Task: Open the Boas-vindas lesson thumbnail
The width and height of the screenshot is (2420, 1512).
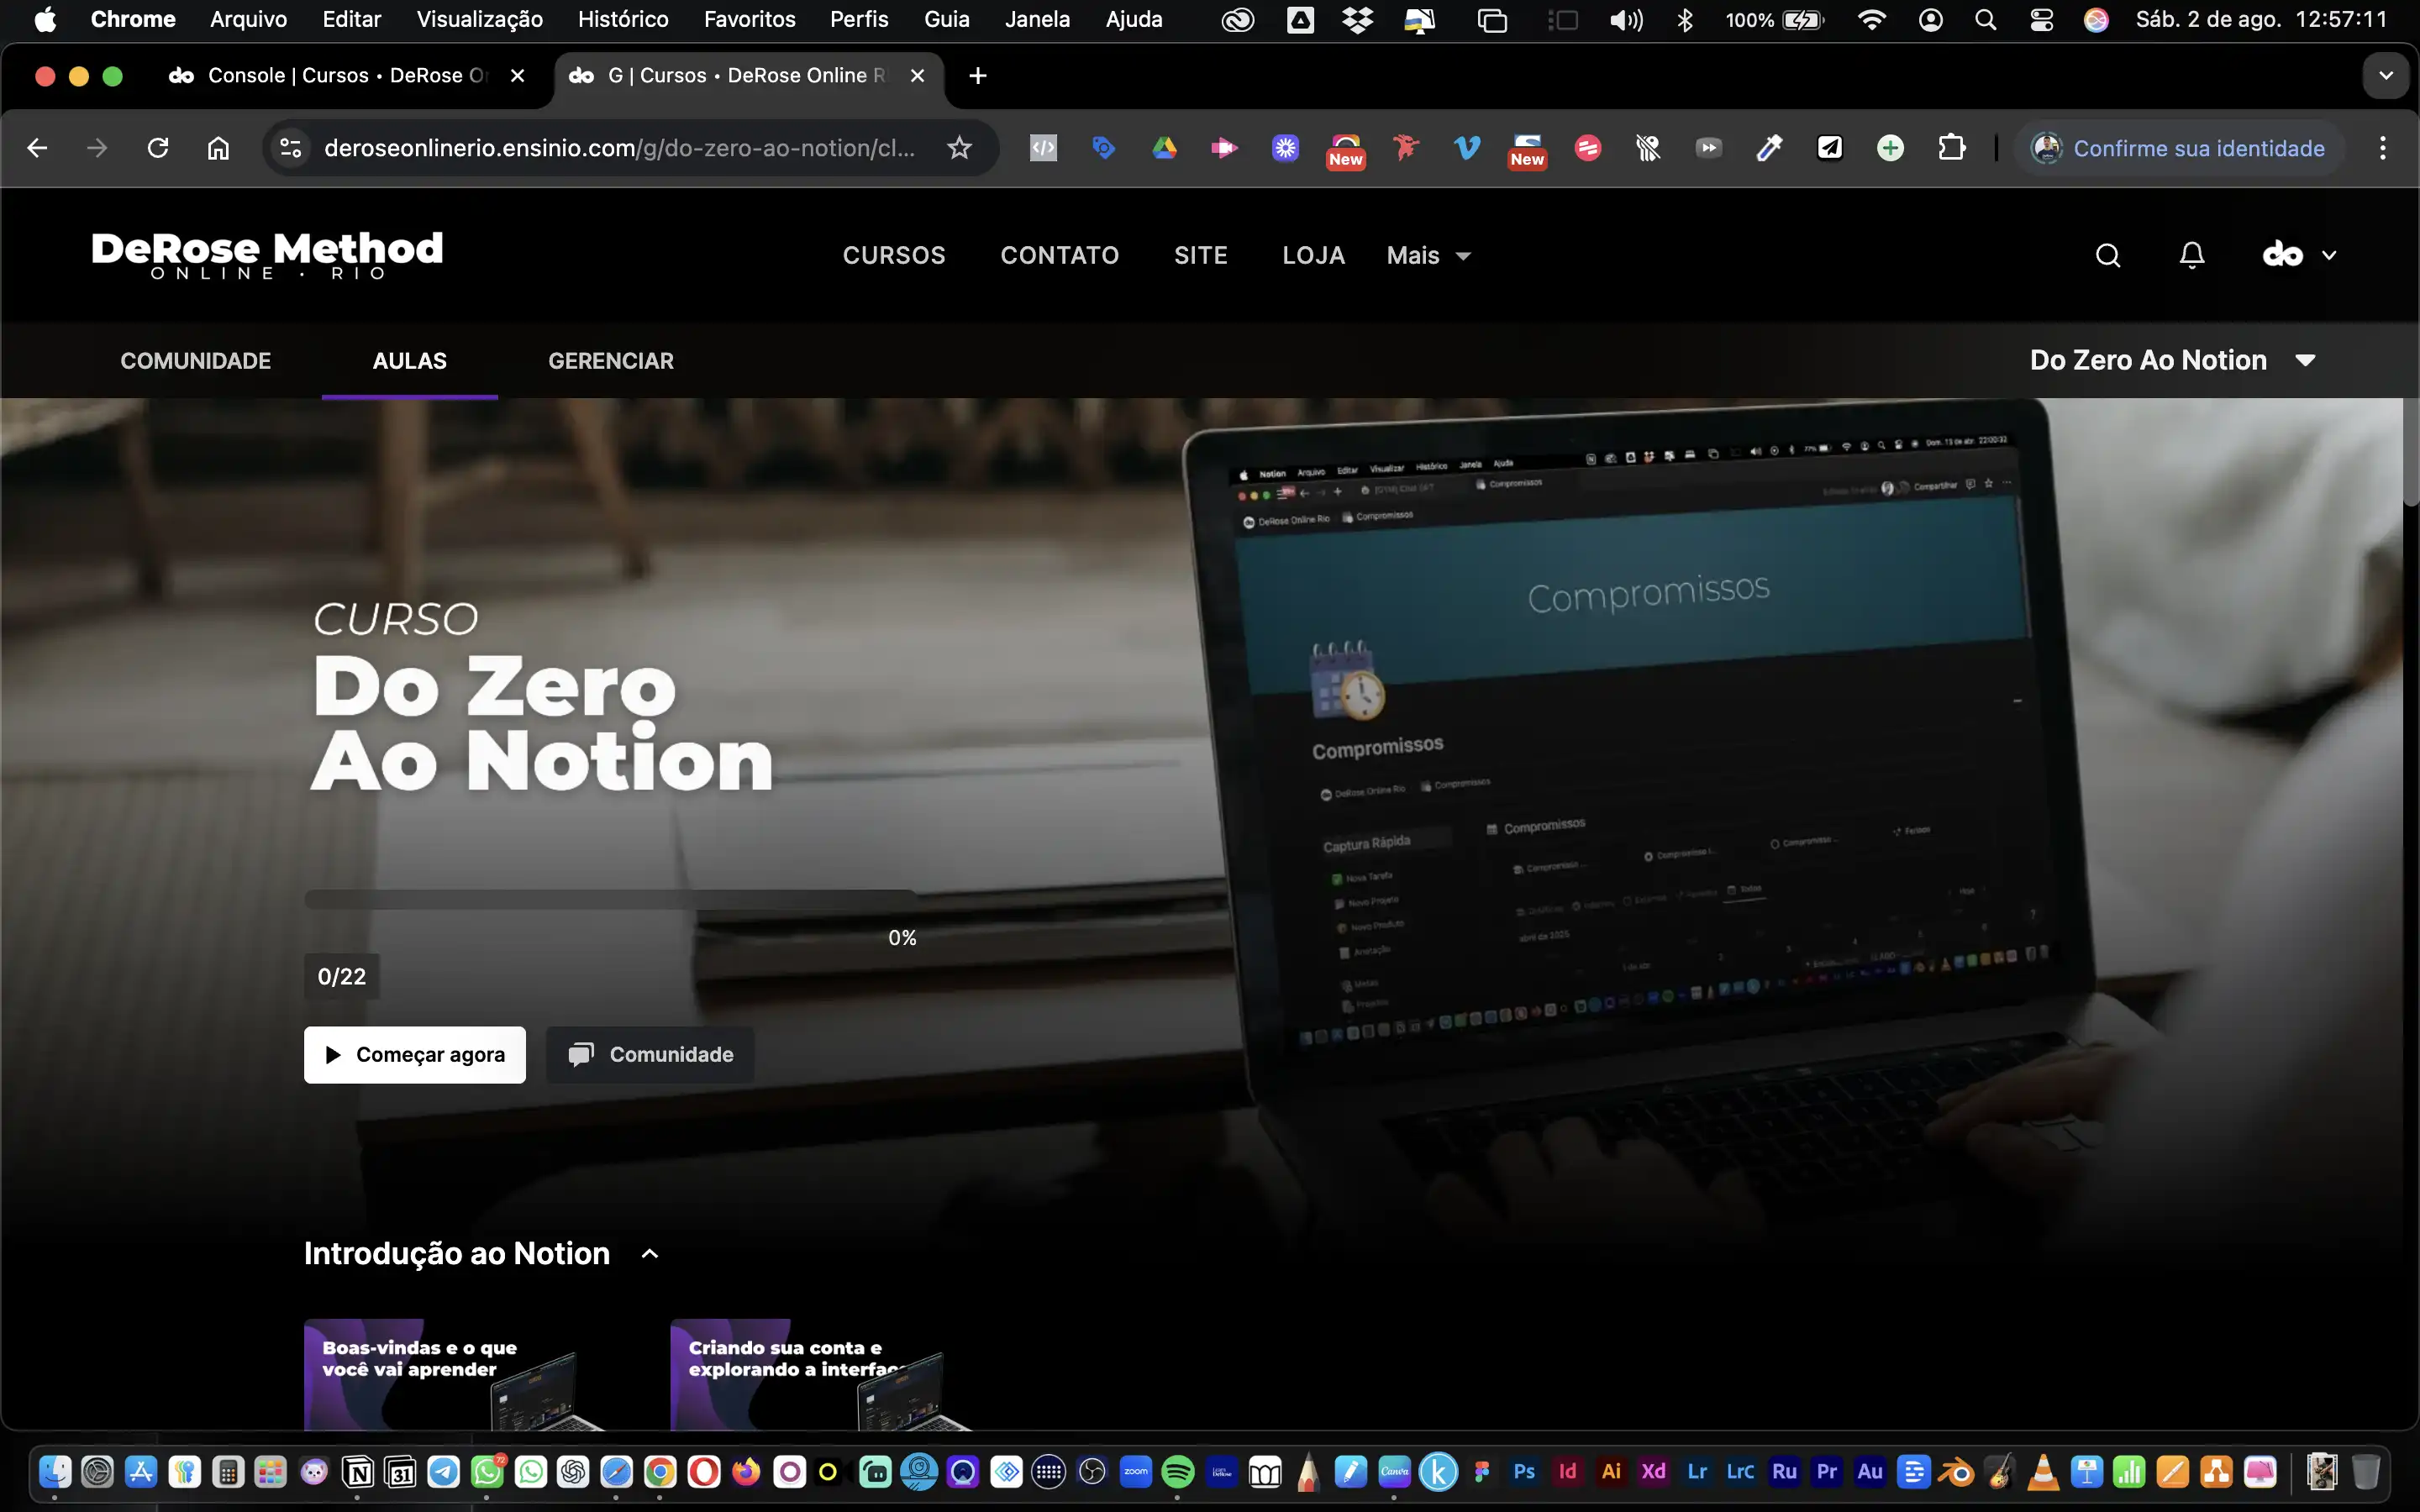Action: (x=455, y=1375)
